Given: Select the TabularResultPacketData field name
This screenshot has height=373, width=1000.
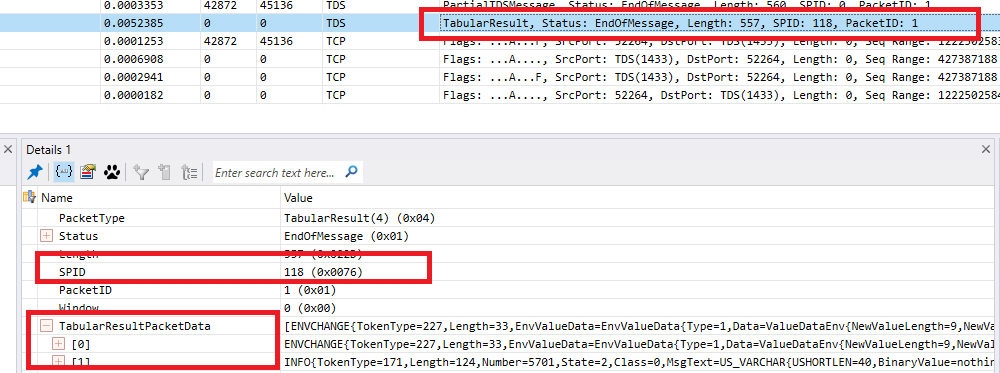Looking at the screenshot, I should tap(135, 326).
